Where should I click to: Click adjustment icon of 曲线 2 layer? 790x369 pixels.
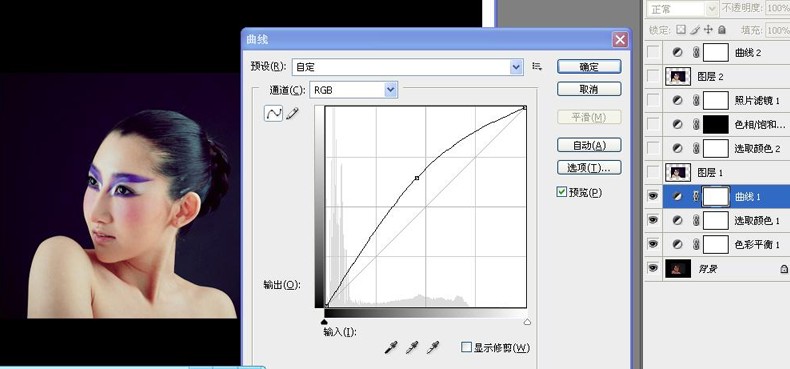point(678,52)
